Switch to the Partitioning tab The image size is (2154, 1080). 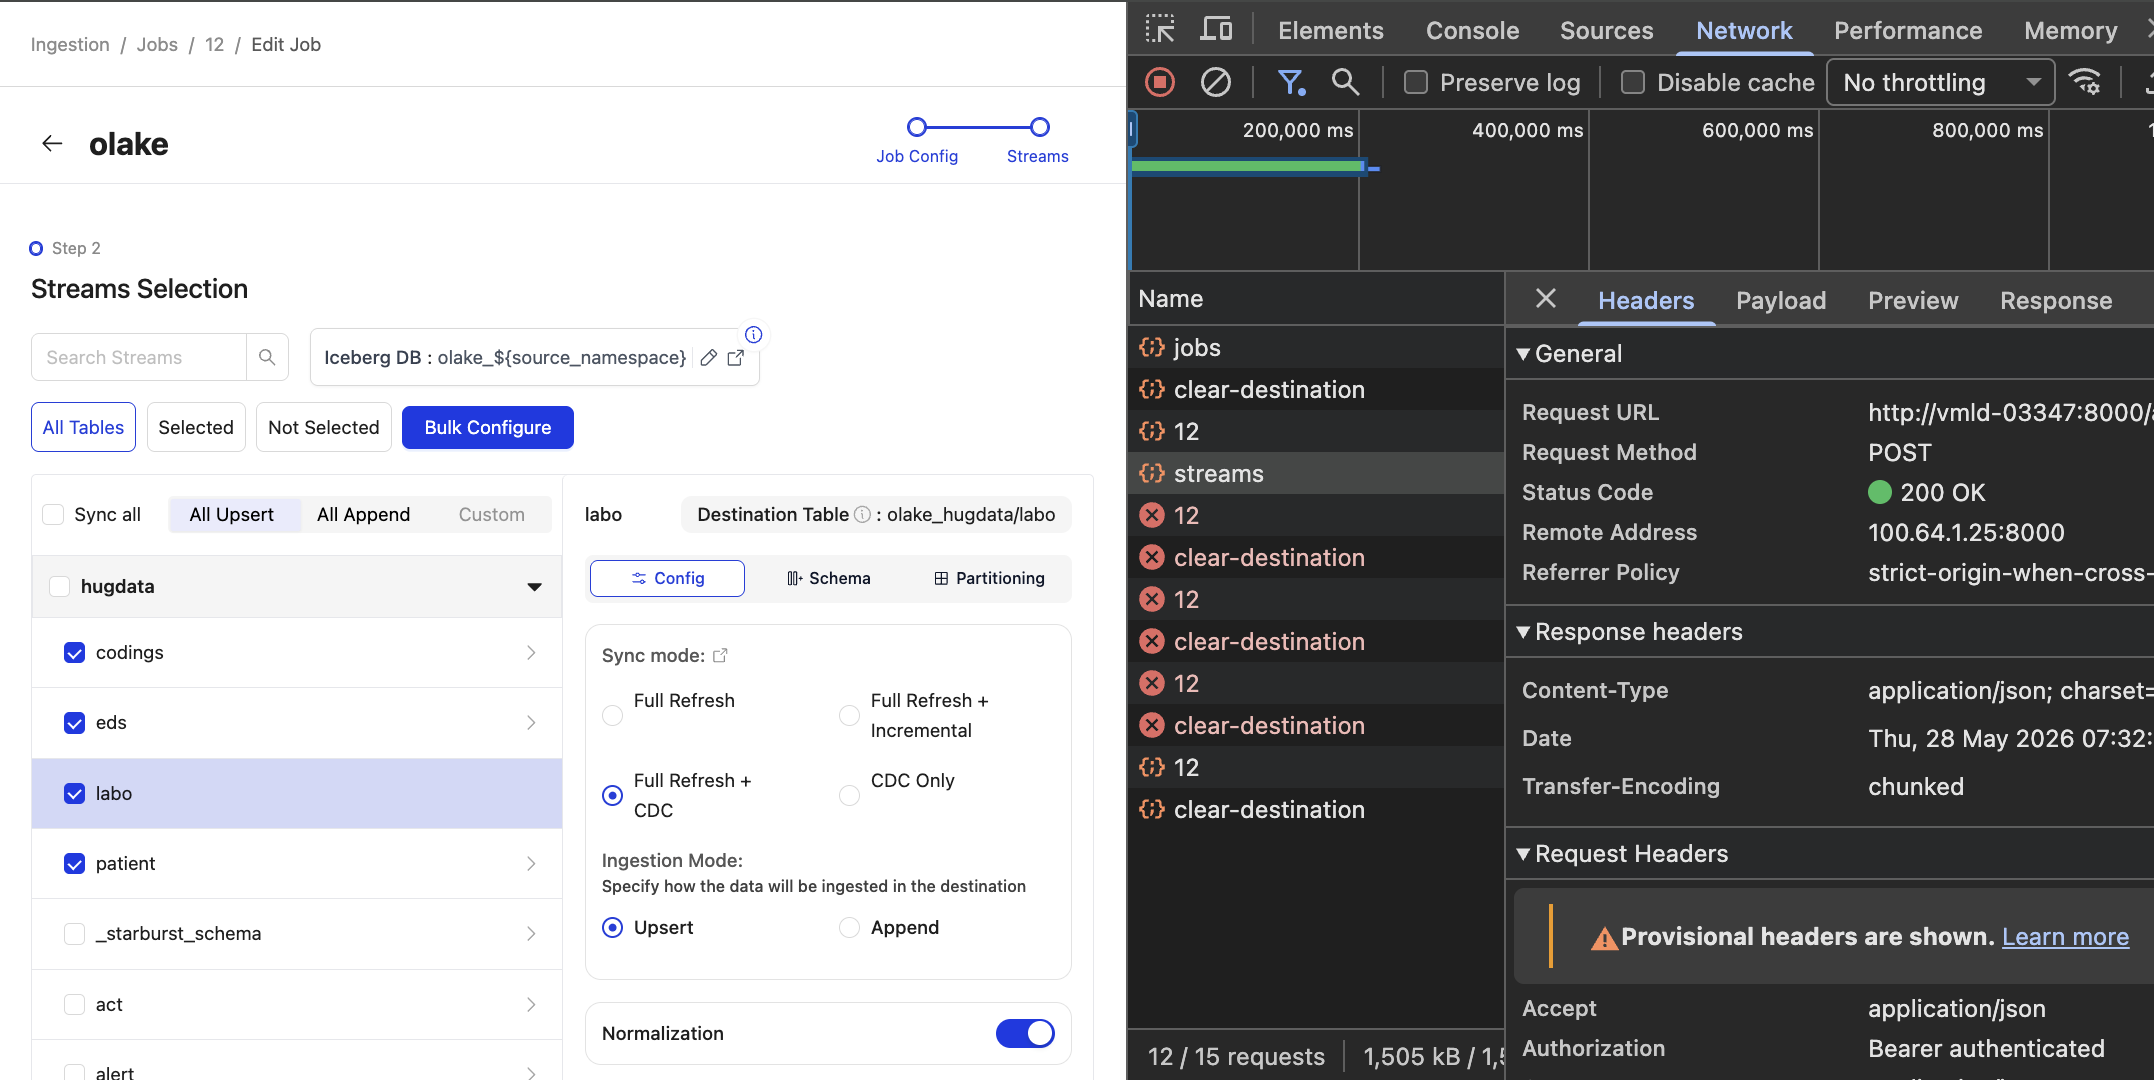point(989,578)
